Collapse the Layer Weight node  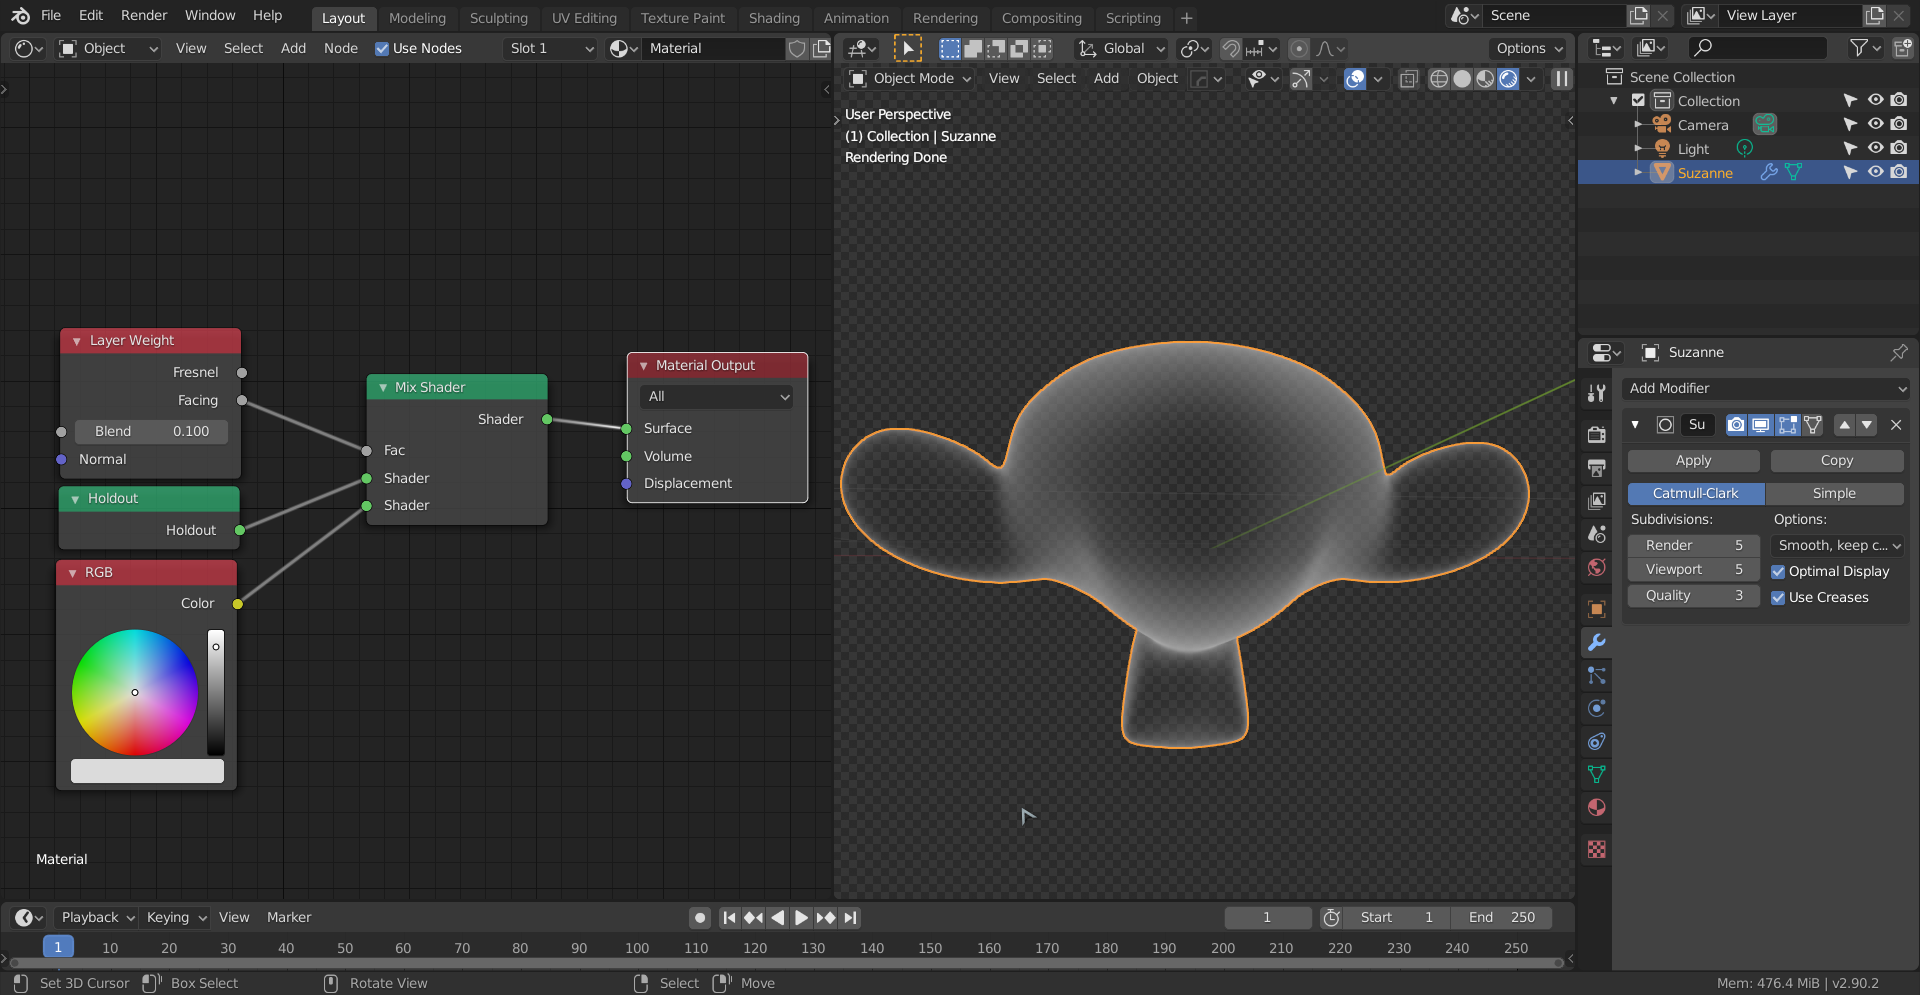pos(77,341)
